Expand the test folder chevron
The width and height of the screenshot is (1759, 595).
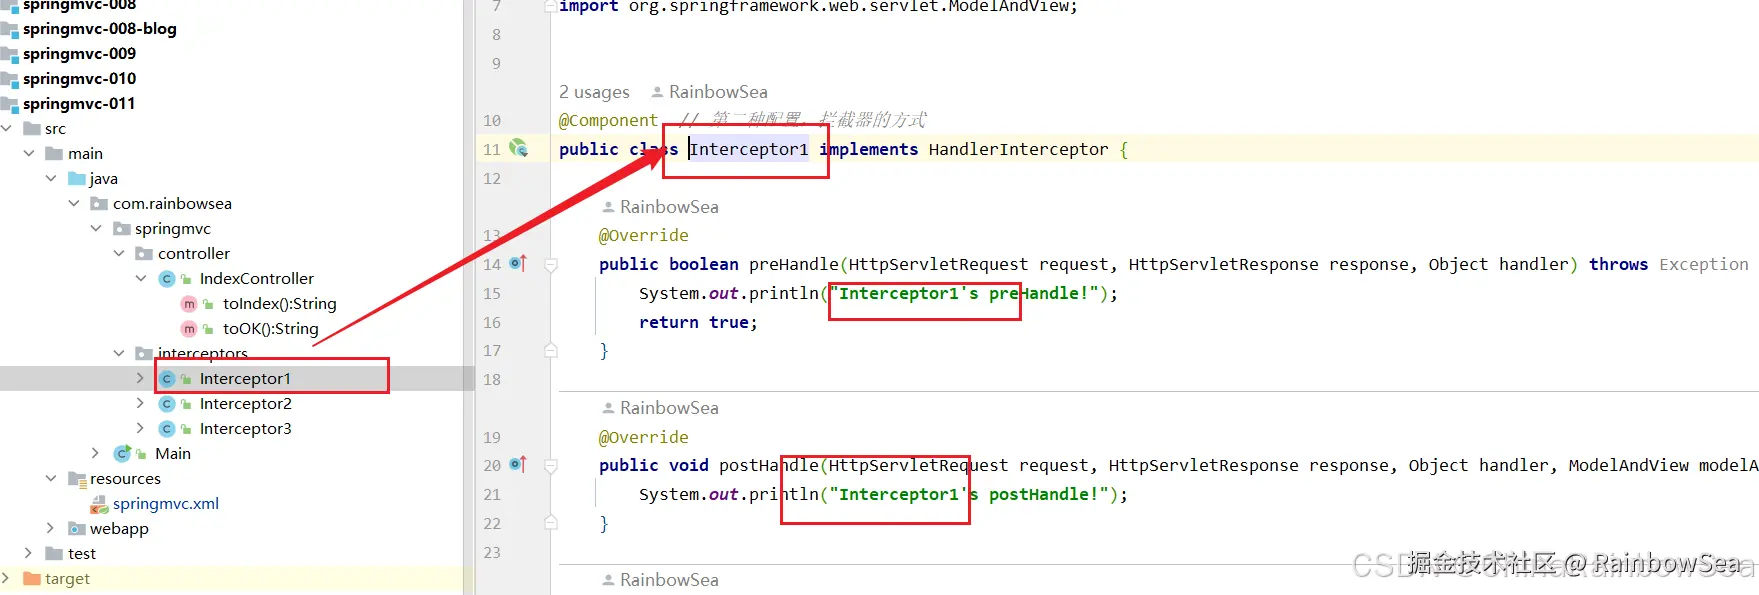[x=28, y=554]
